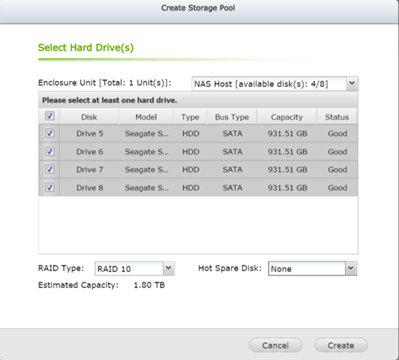Screen dimensions: 399x360
Task: Expand the Hot Spare Disk dropdown arrow
Action: pyautogui.click(x=351, y=268)
